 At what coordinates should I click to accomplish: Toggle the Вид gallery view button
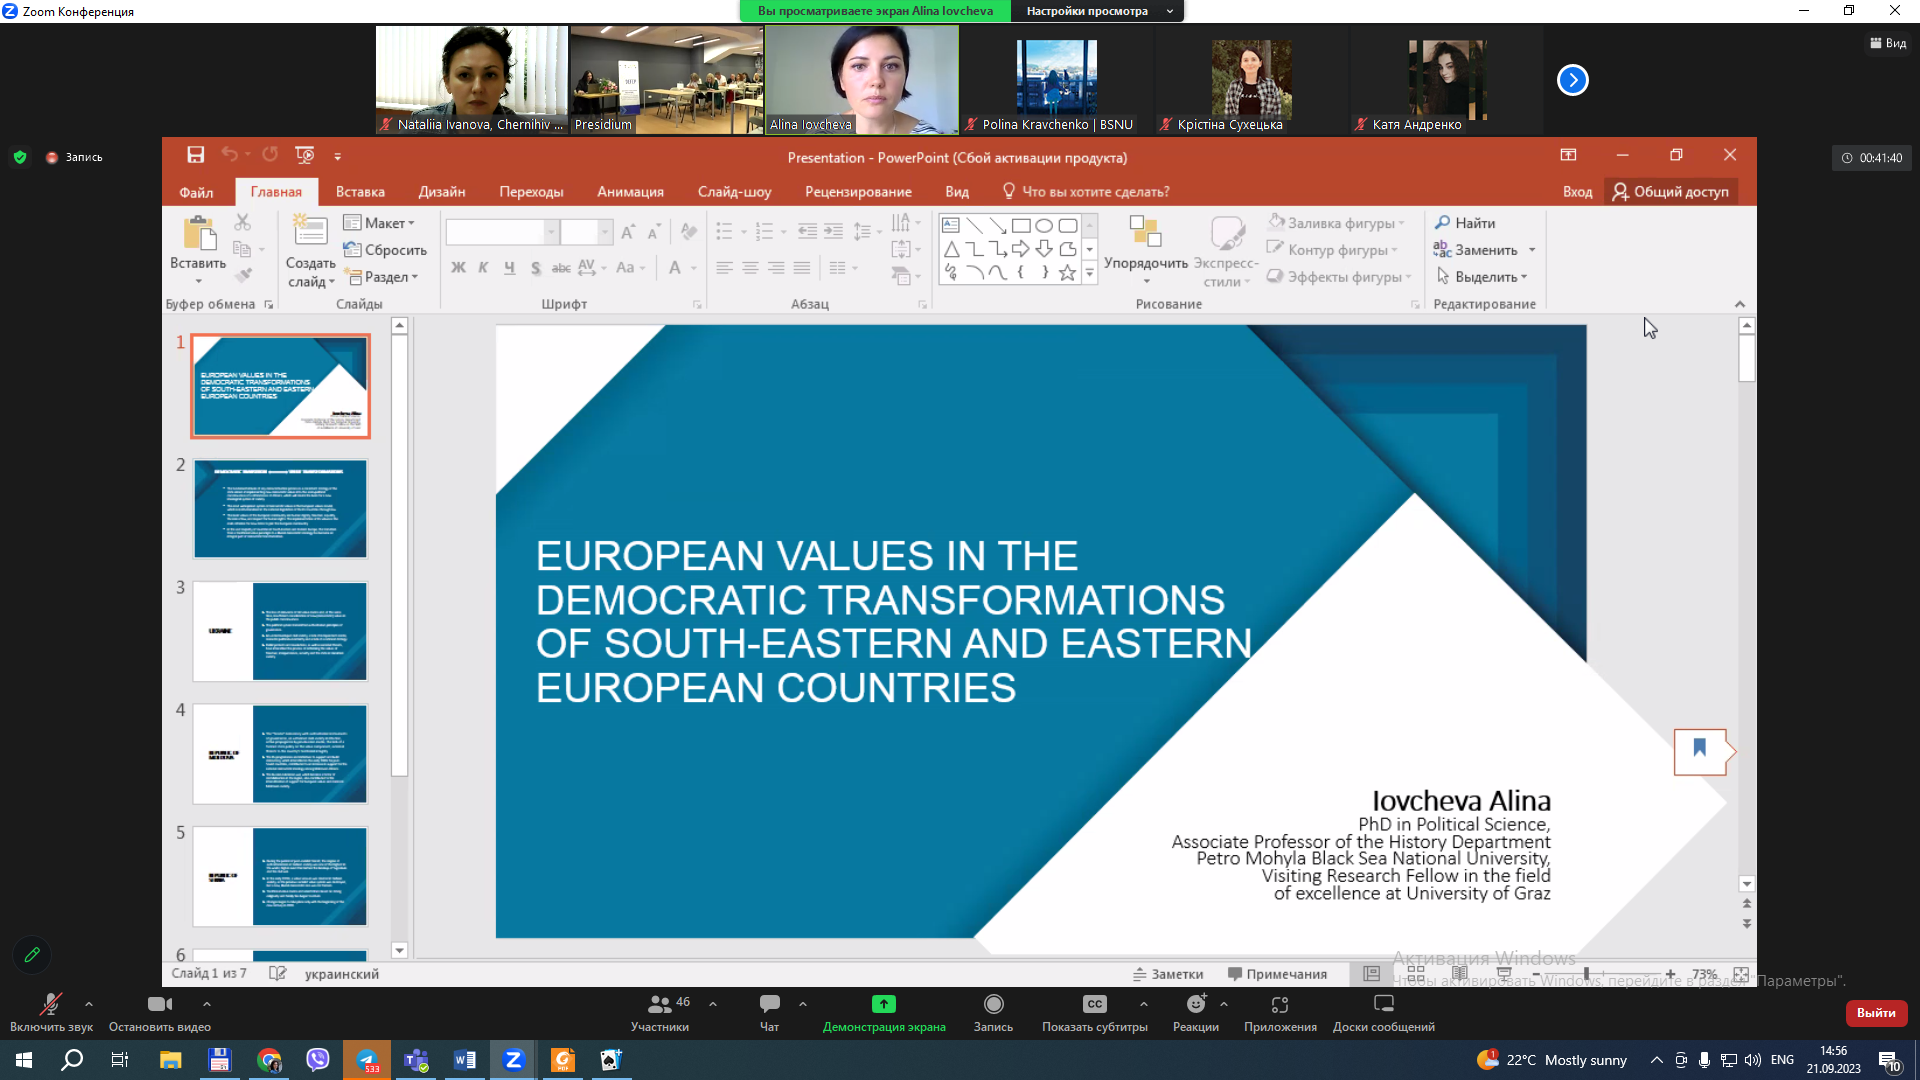pos(1888,43)
